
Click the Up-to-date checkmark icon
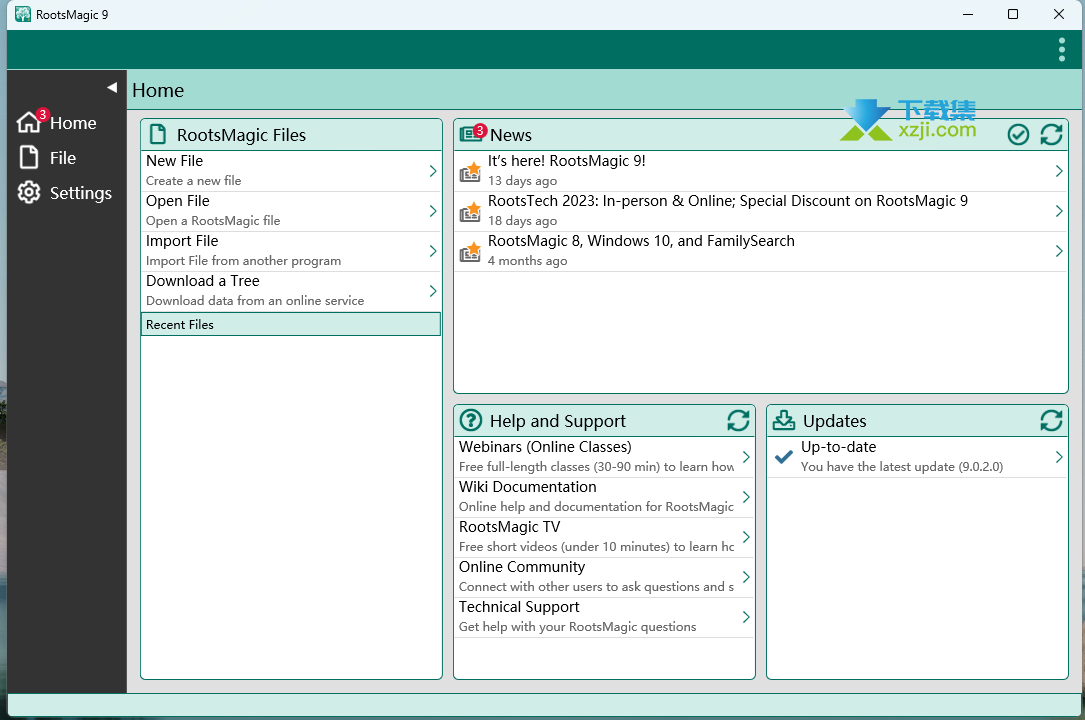784,457
